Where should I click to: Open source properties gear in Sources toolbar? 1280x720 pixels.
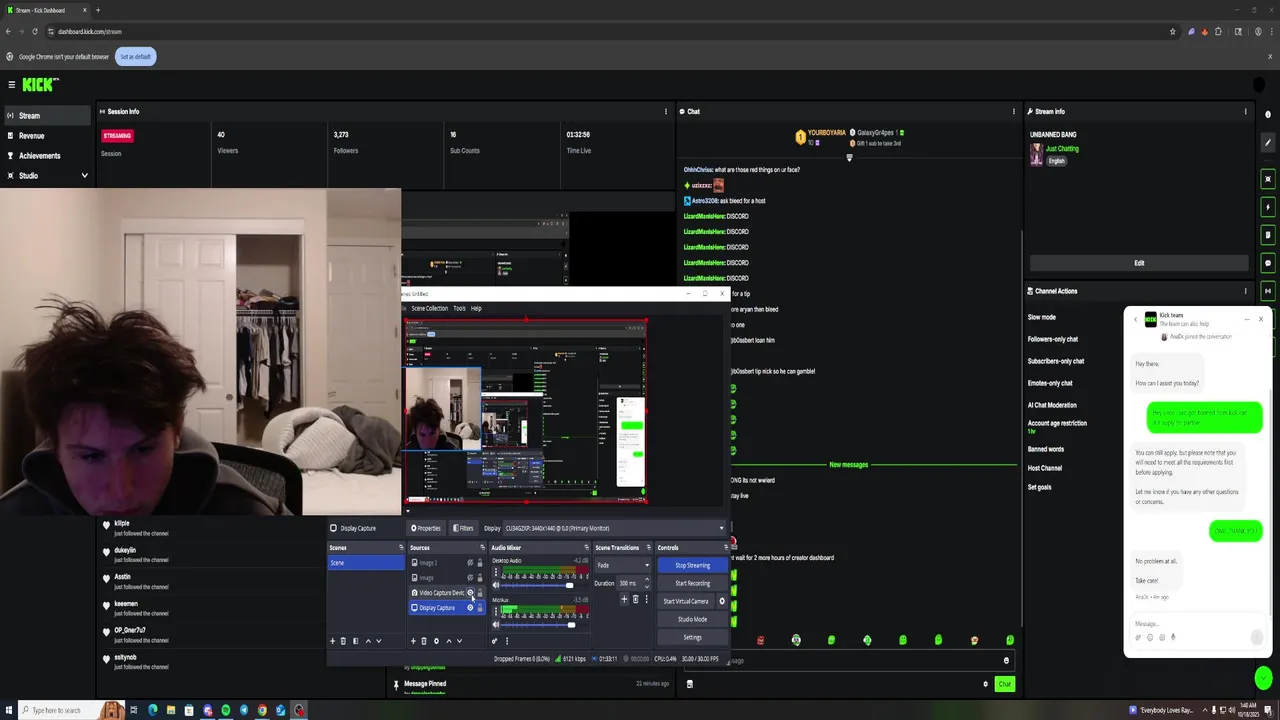436,641
